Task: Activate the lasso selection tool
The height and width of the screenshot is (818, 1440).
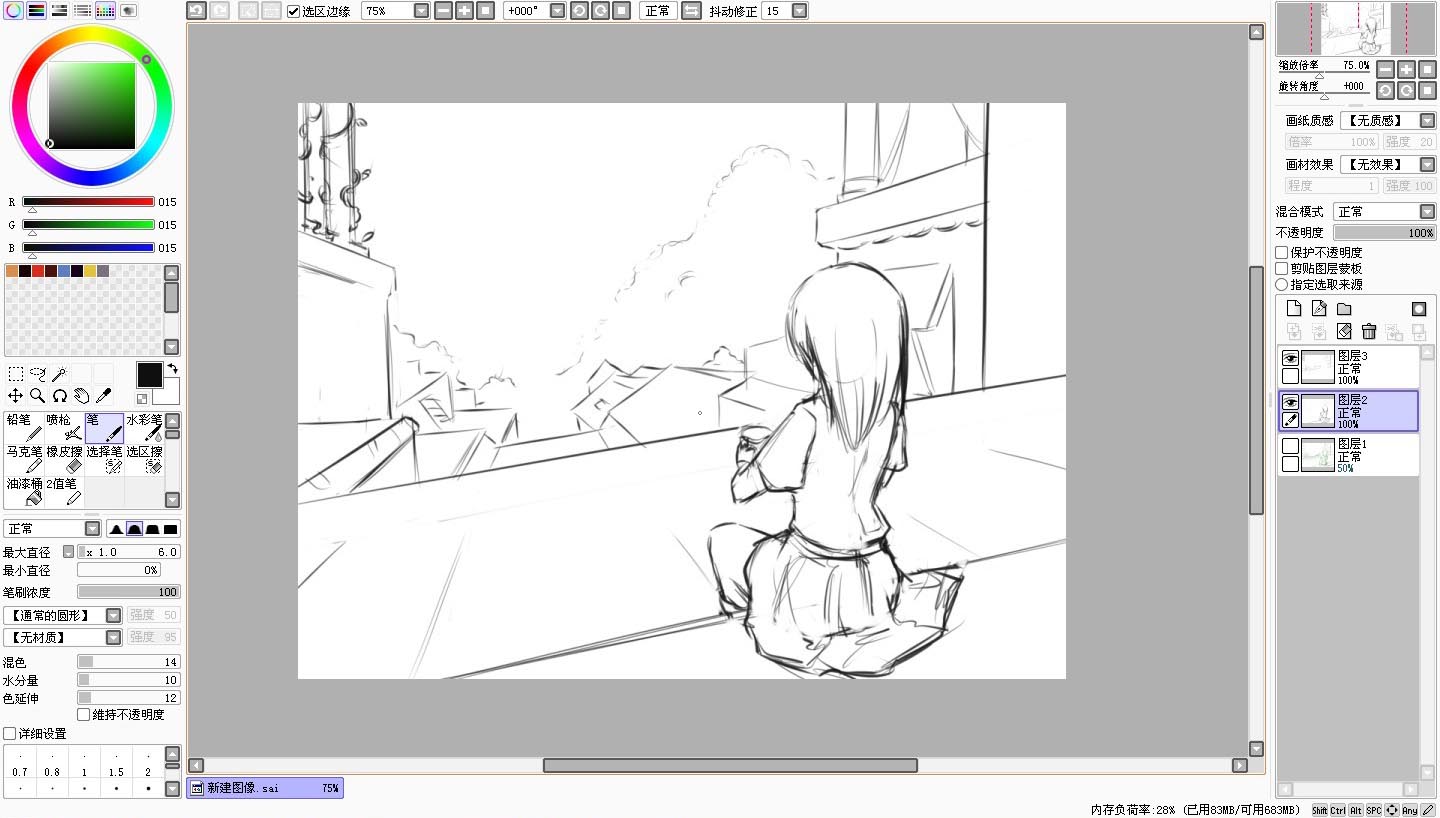Action: 37,374
